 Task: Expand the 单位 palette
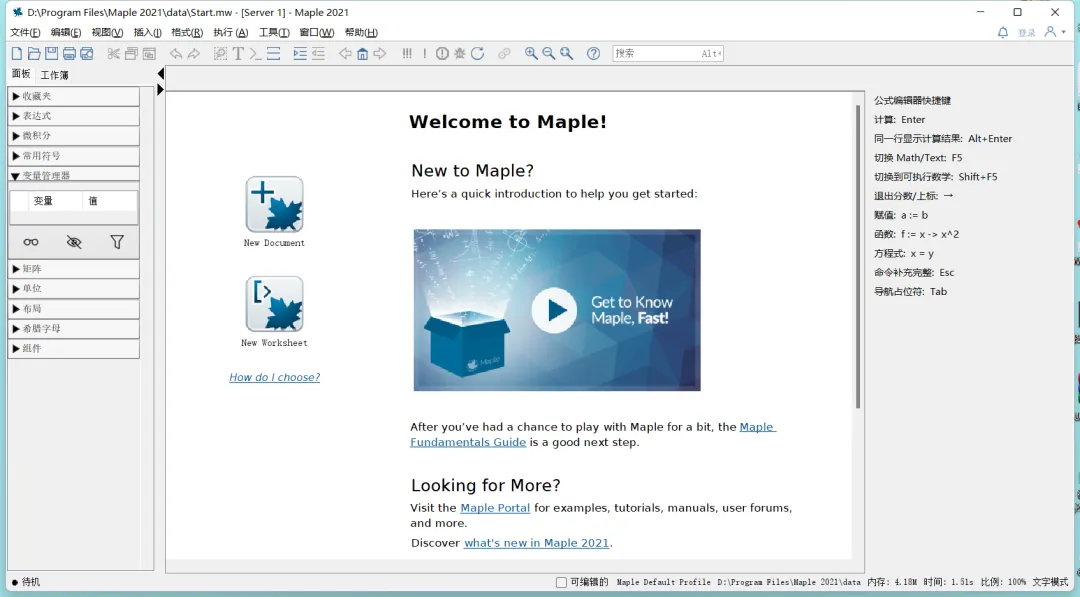(74, 289)
